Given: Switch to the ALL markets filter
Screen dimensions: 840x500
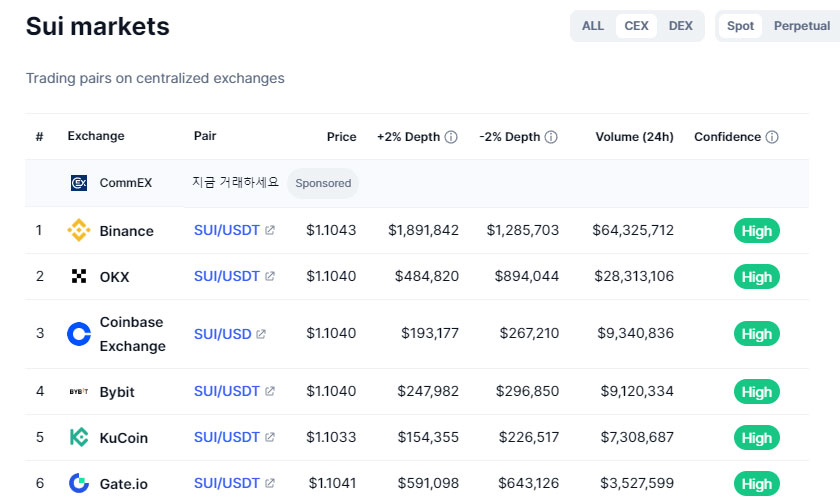Looking at the screenshot, I should 593,26.
